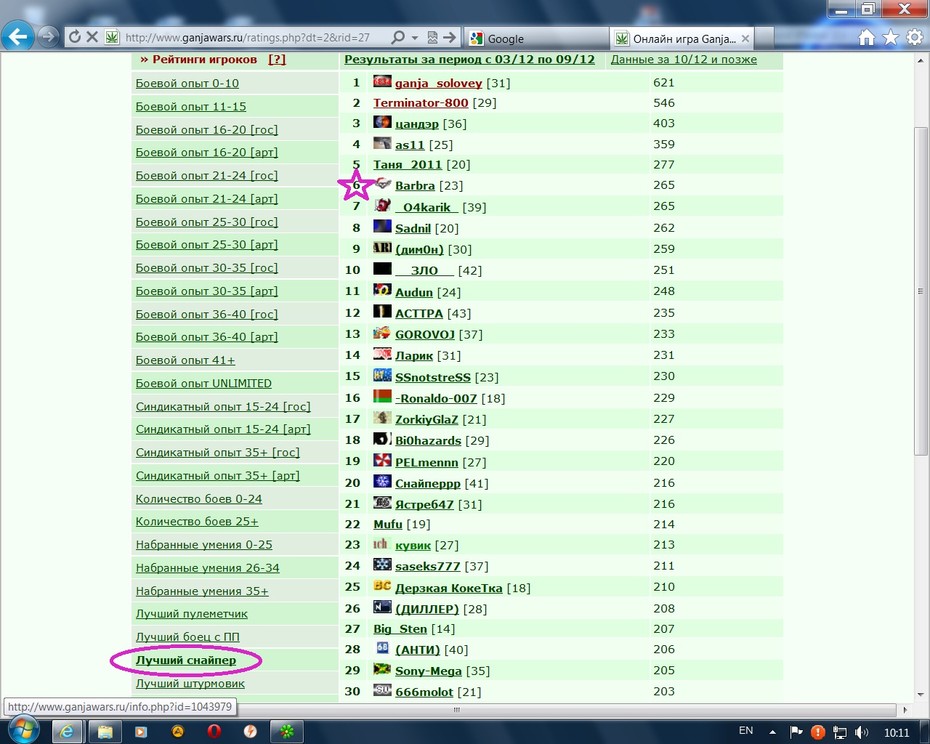Click syndicate icon next to _O4karik_
Screen dimensions: 930x744
point(382,205)
